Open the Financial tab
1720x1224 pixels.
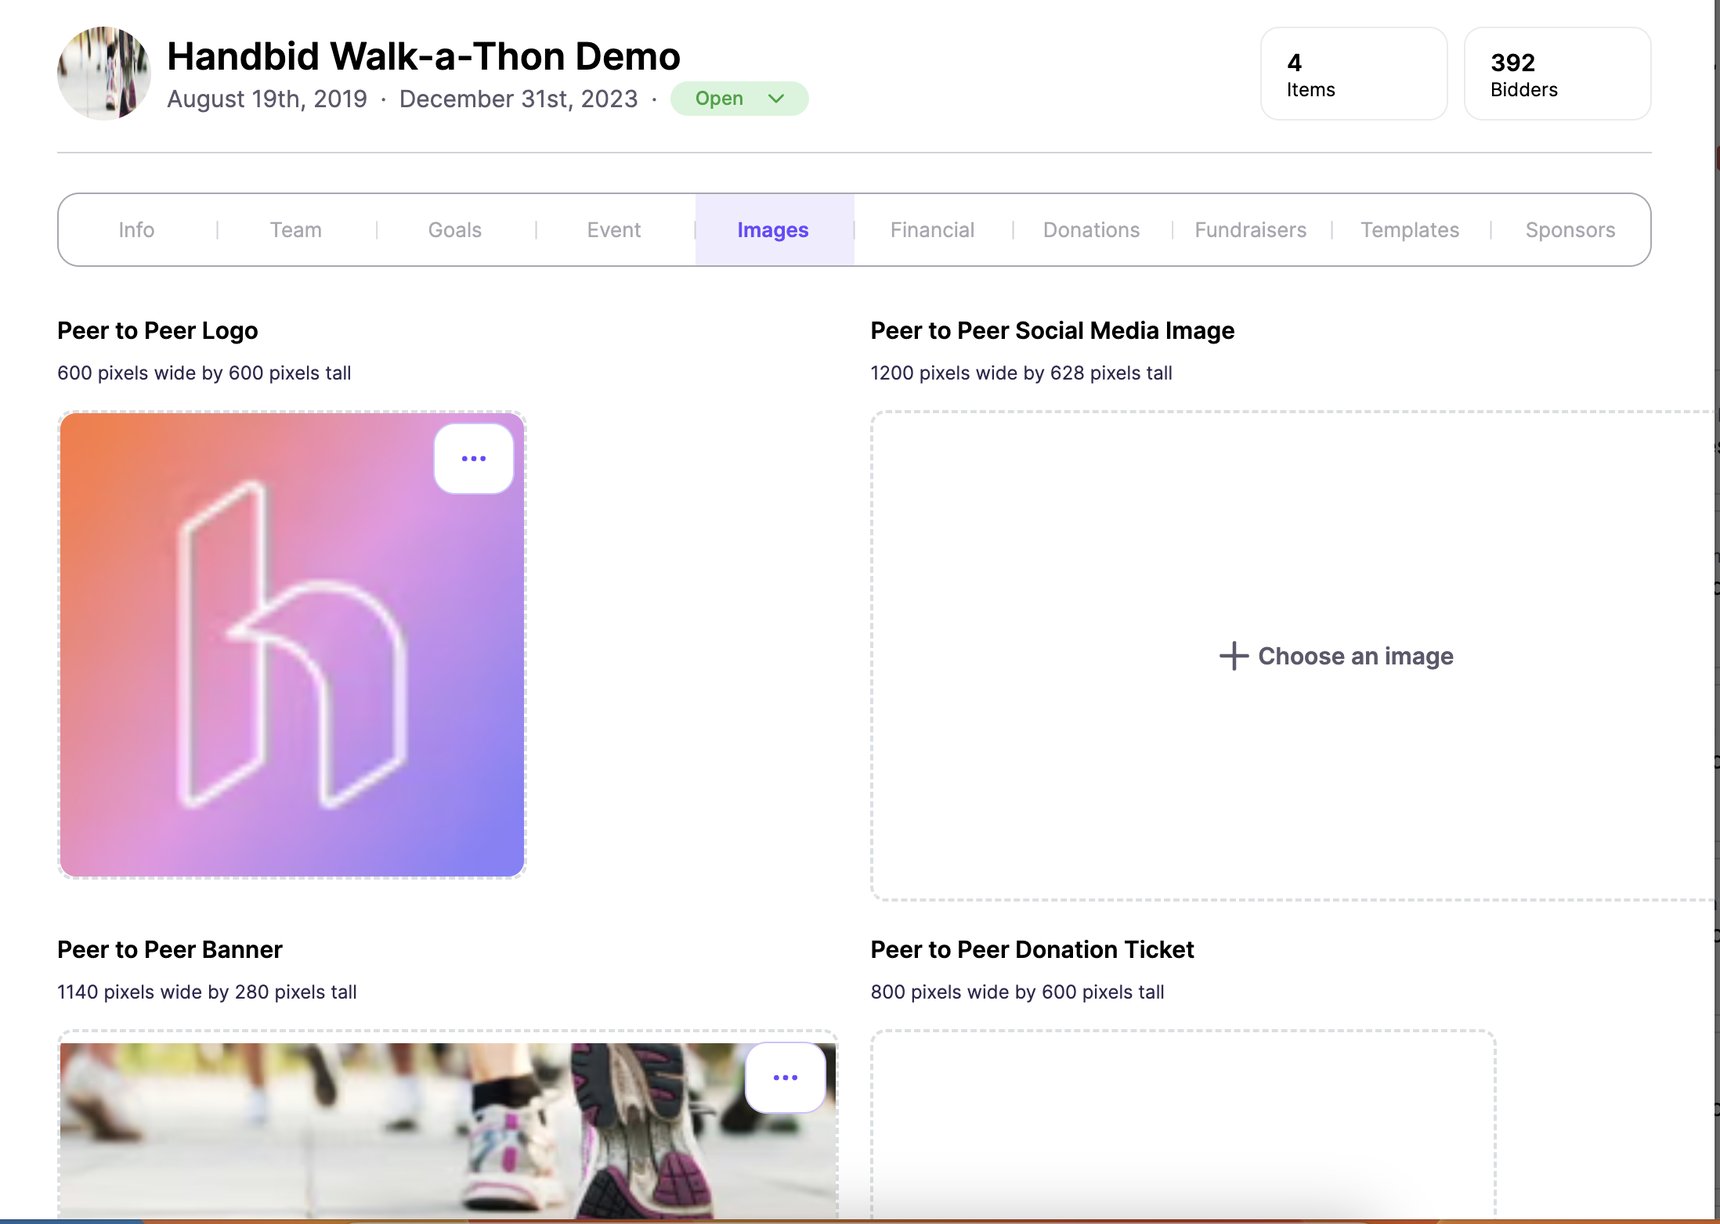(x=932, y=230)
